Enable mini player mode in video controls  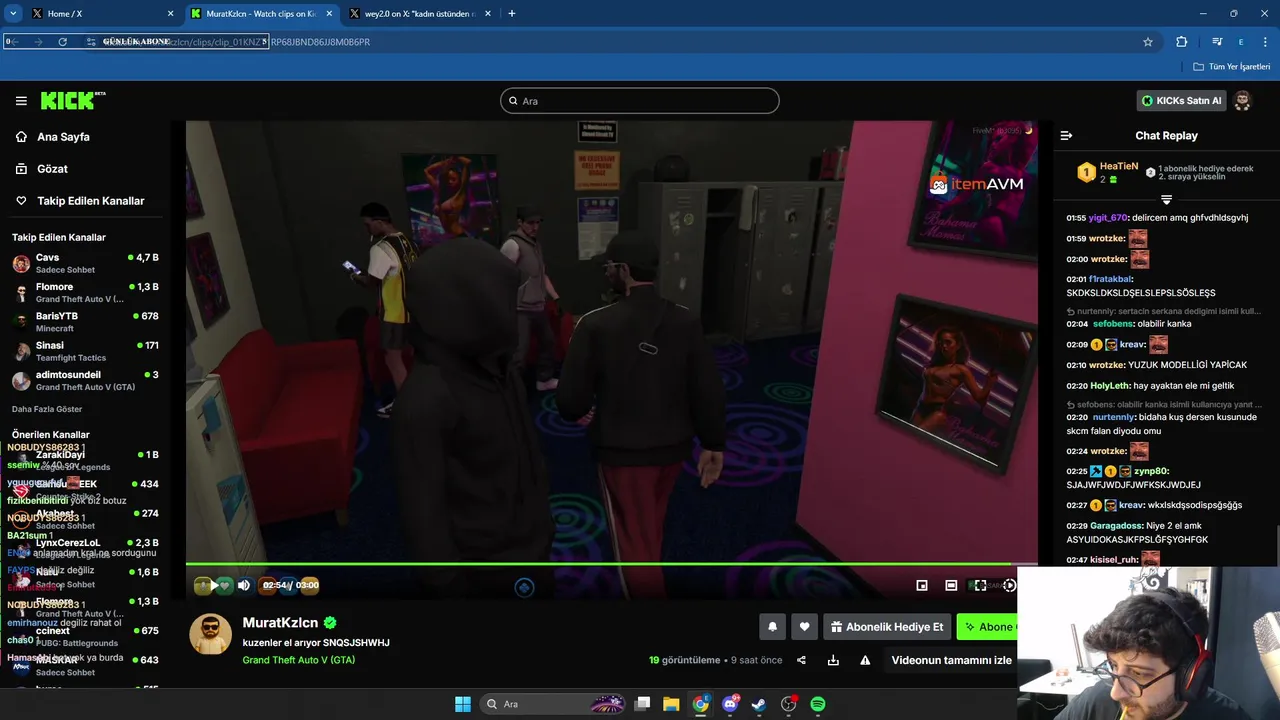pyautogui.click(x=922, y=585)
